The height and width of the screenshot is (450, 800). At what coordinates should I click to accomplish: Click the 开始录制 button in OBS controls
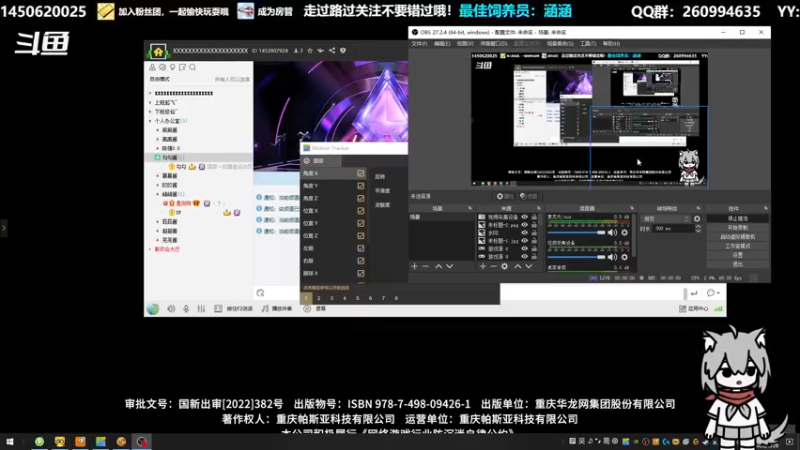point(738,228)
